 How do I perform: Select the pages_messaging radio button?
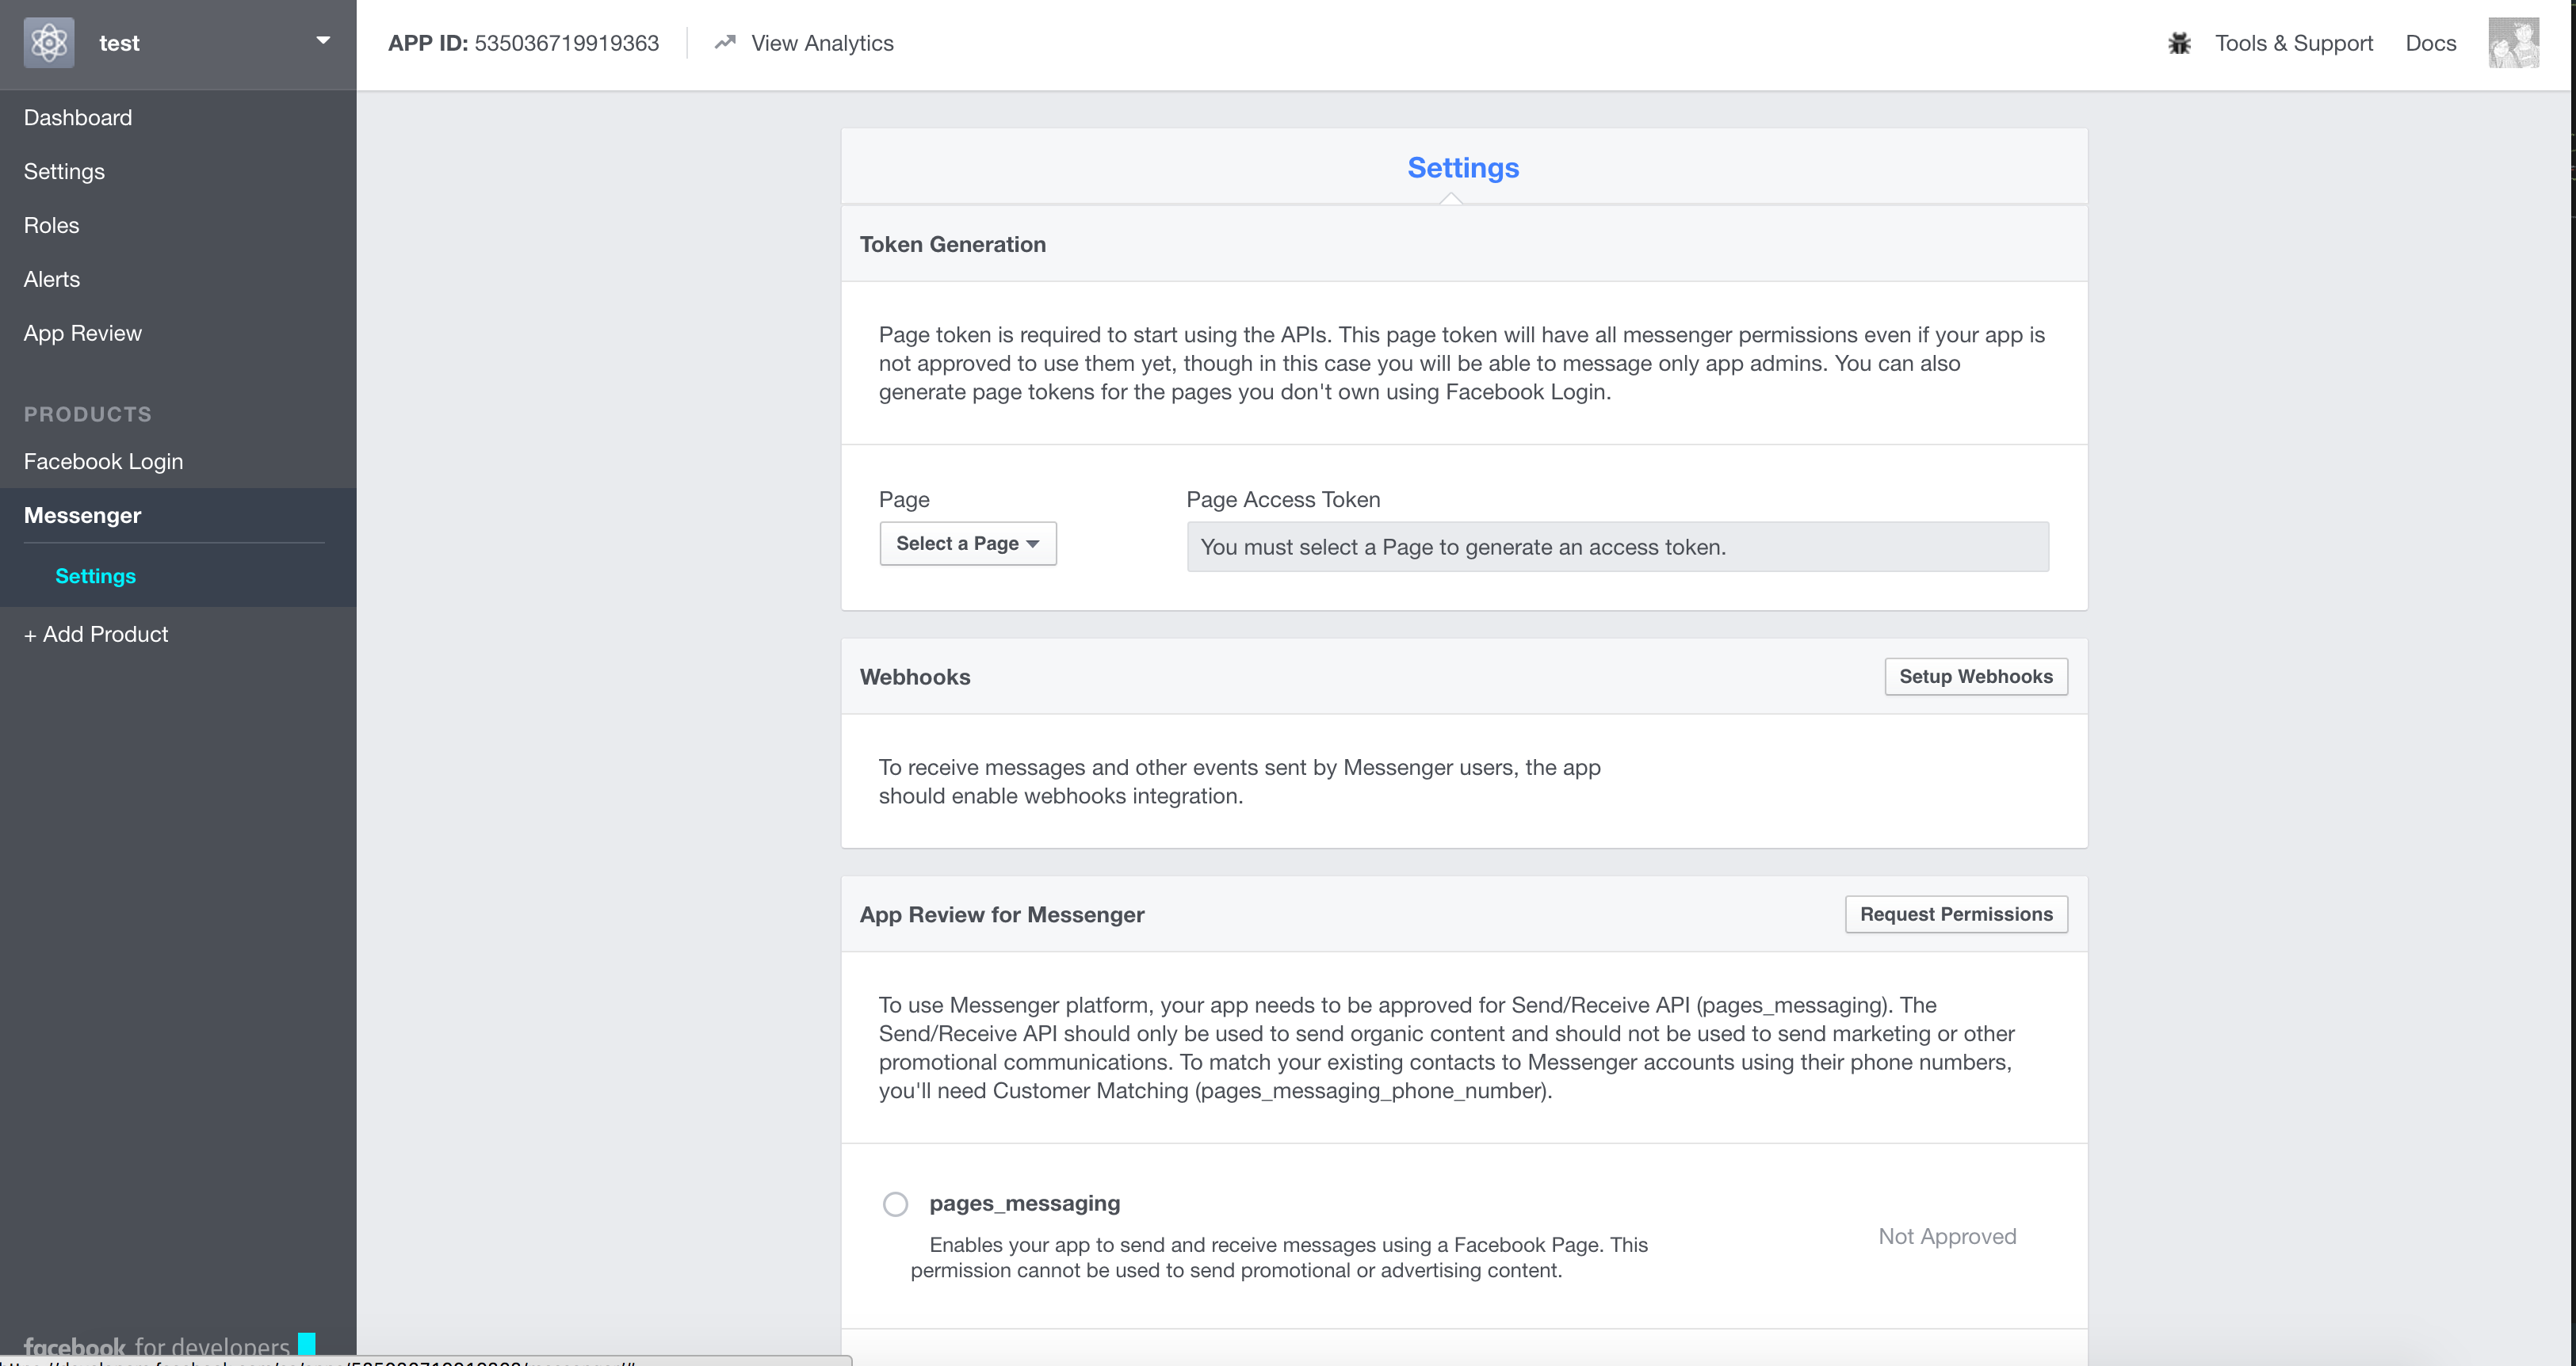coord(895,1203)
